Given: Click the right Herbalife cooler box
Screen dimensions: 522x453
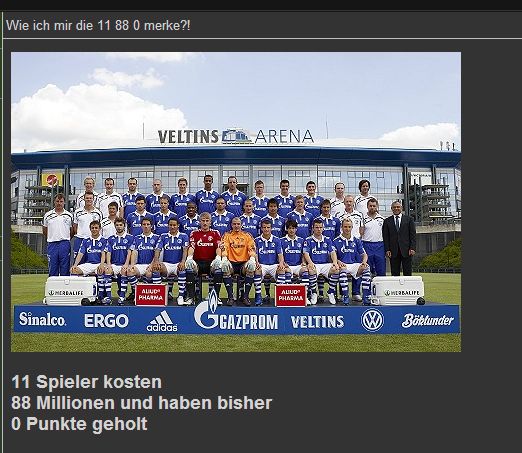Looking at the screenshot, I should tap(398, 291).
